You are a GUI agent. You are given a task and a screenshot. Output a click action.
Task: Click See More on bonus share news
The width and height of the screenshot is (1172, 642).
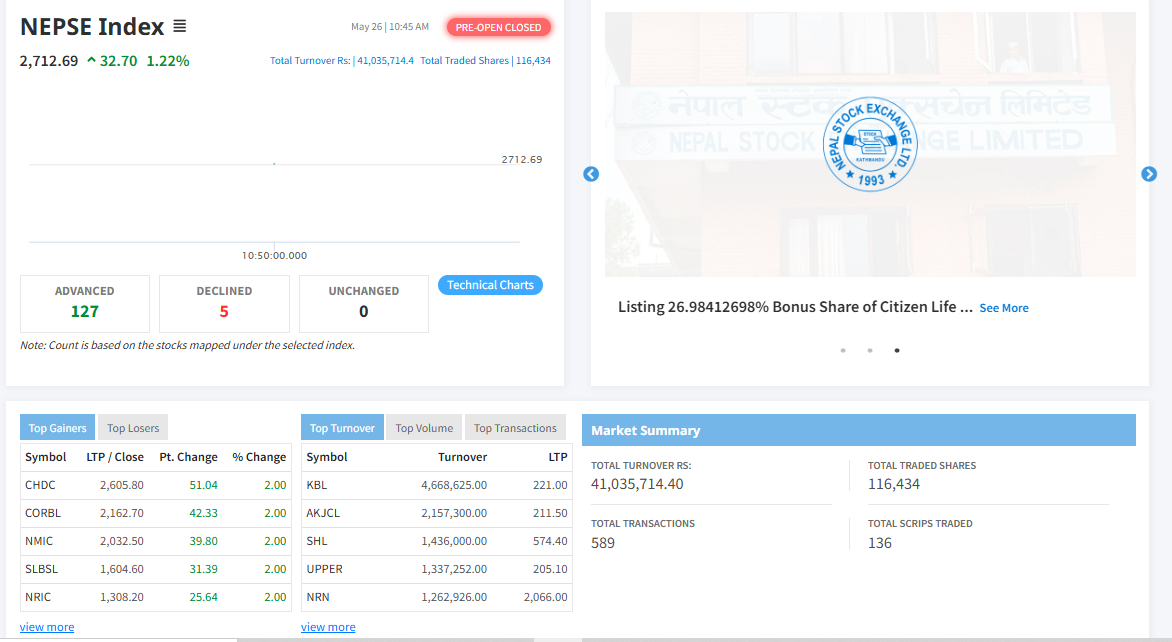[x=1003, y=308]
